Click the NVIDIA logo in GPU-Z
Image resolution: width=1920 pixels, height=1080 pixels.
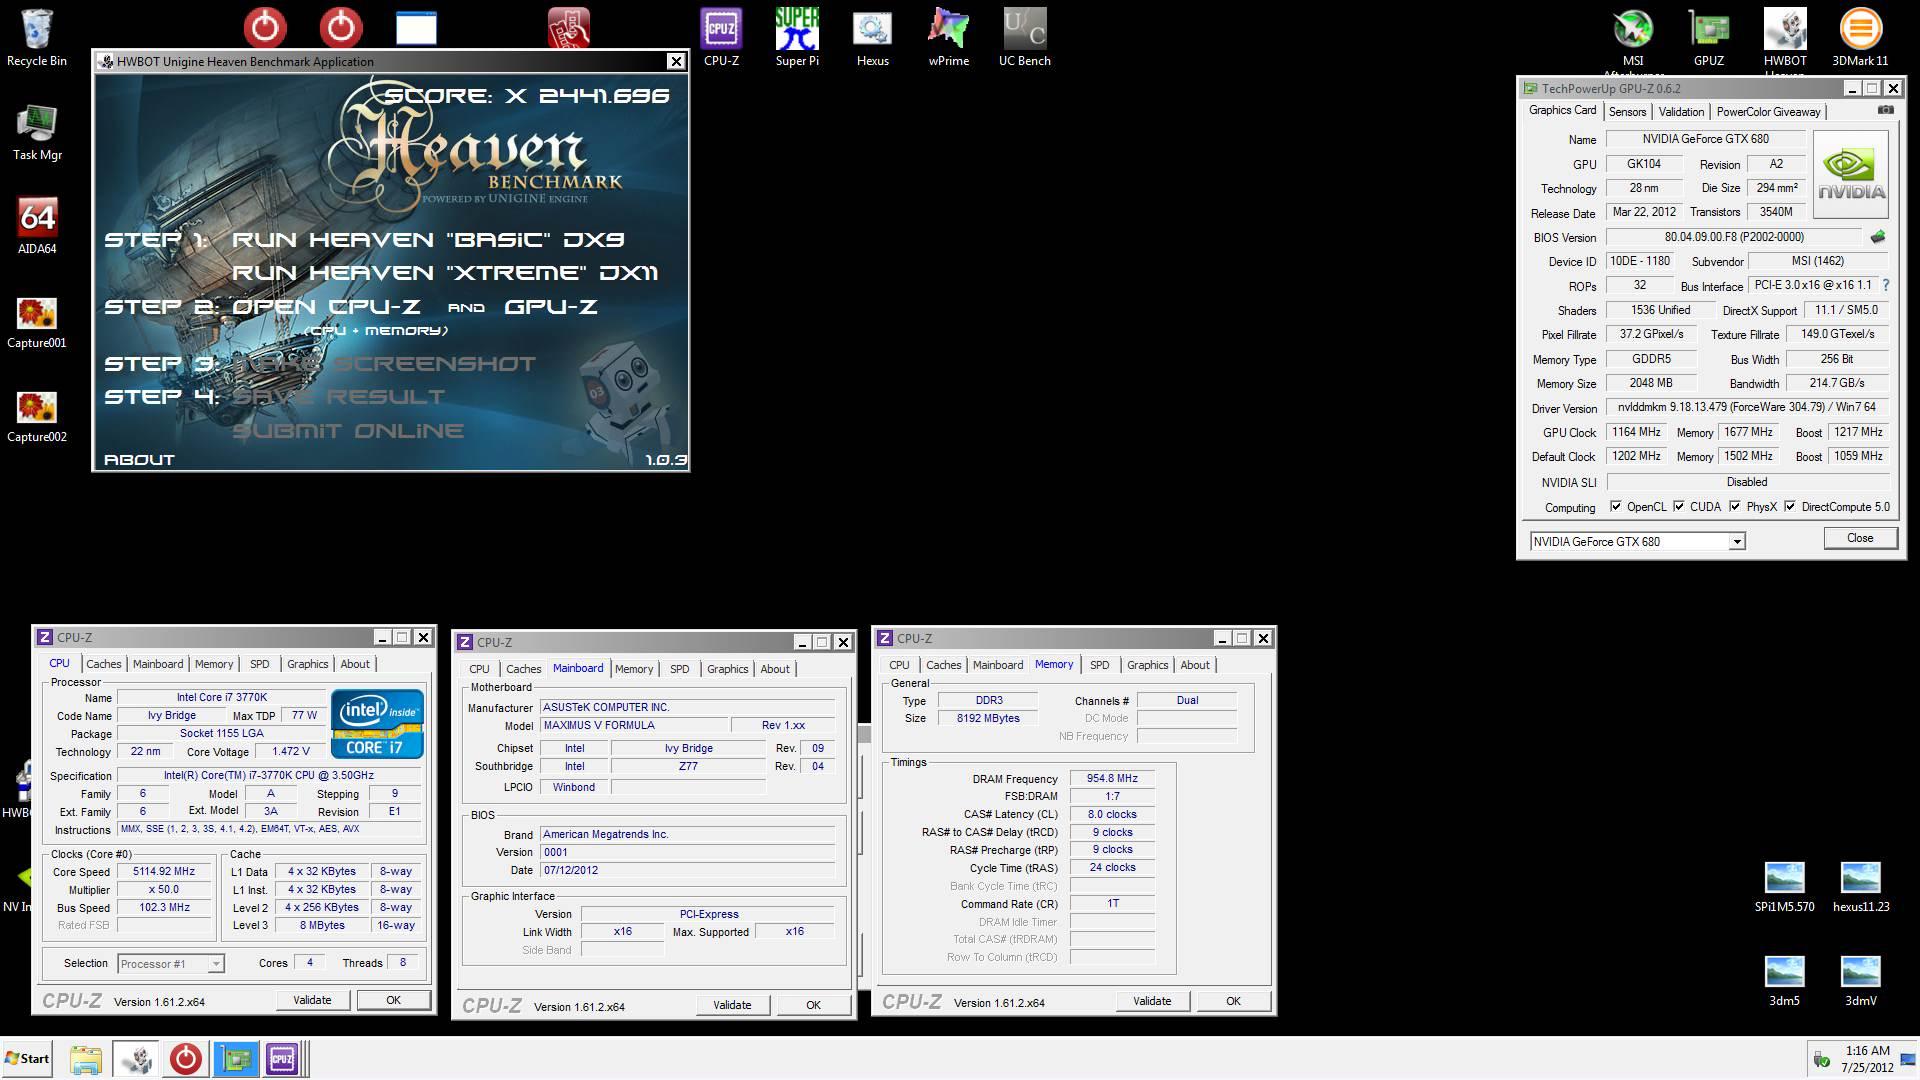(1851, 174)
